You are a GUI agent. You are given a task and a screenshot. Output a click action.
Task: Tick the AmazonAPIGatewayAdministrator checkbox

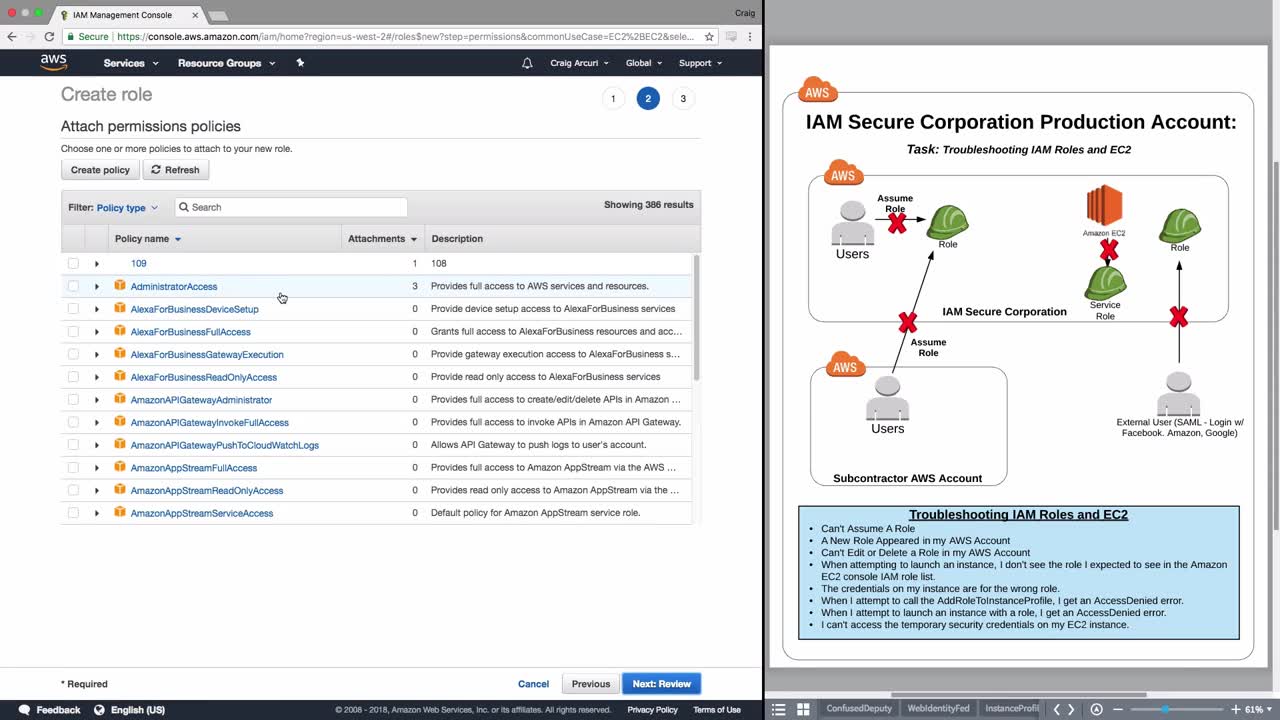(x=73, y=400)
